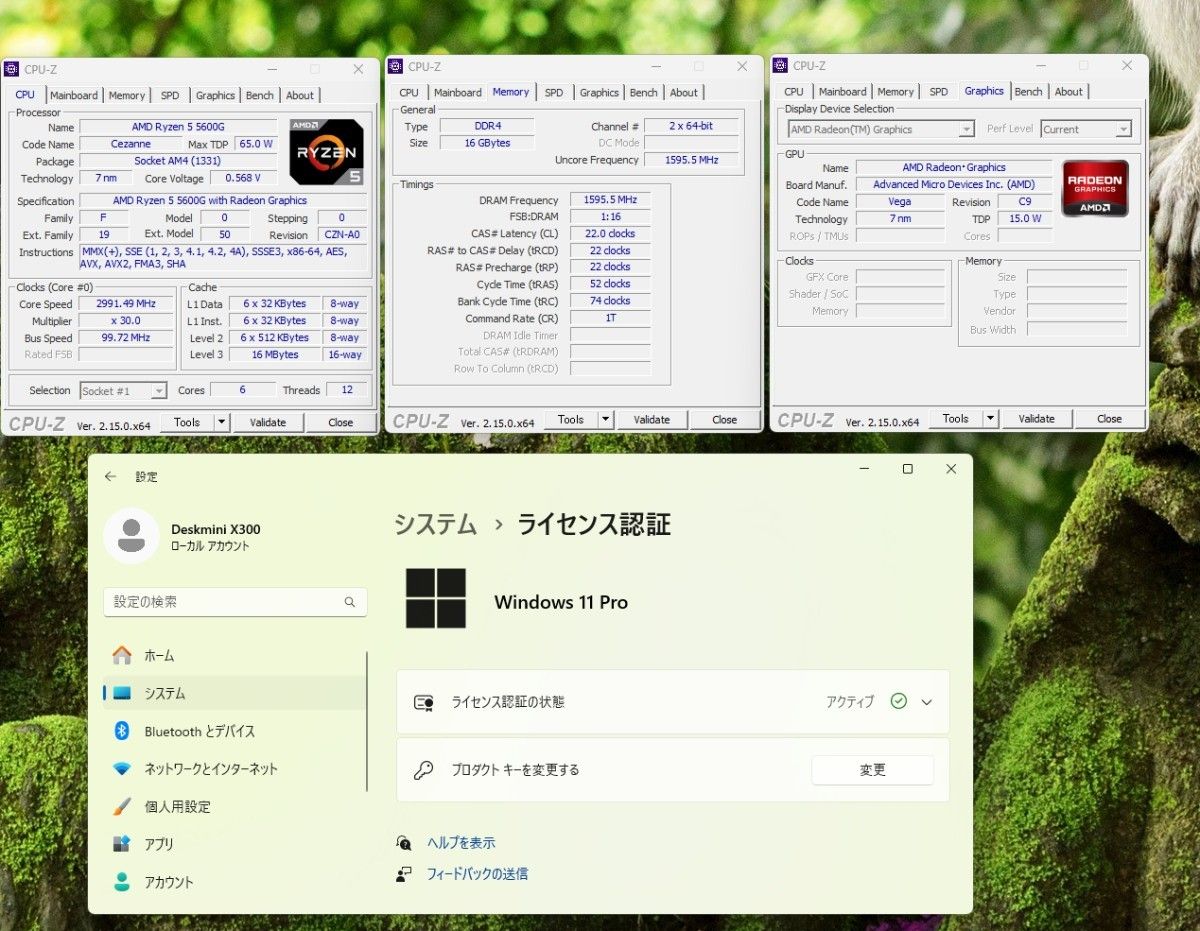Click the Radeon Graphics logo in CPU-Z

(x=1095, y=188)
